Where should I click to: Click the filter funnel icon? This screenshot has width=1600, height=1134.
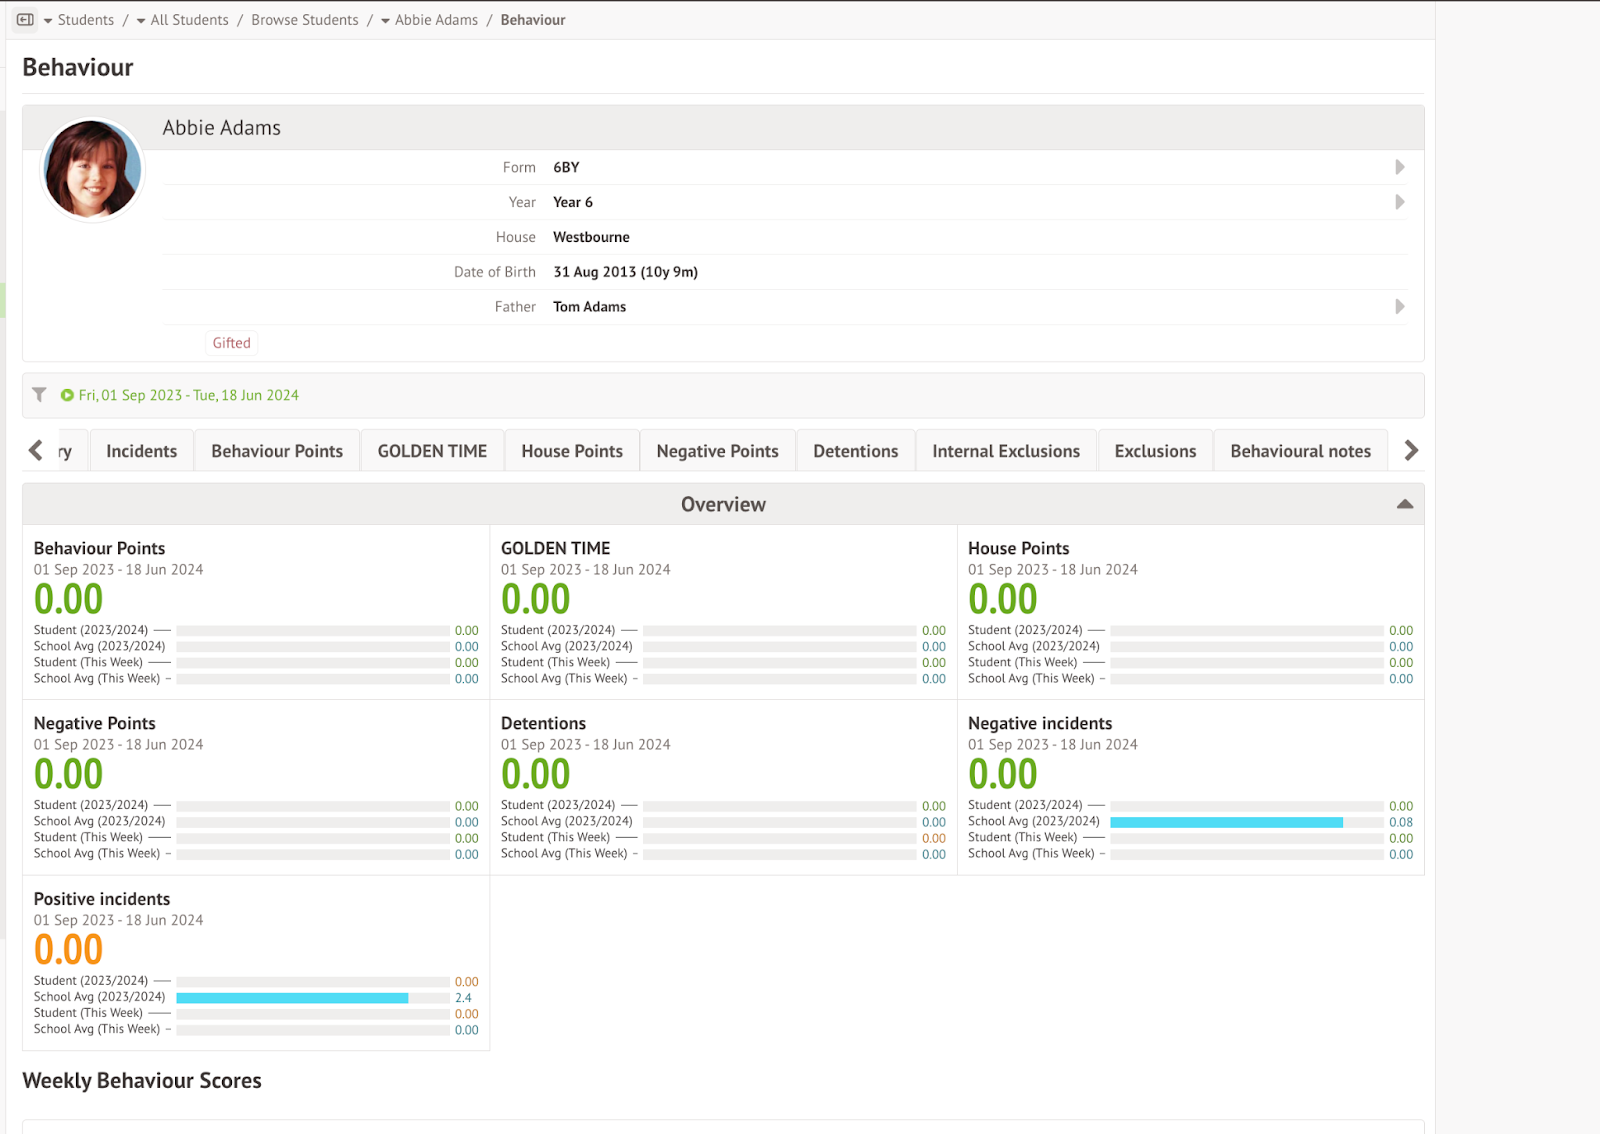pos(39,395)
